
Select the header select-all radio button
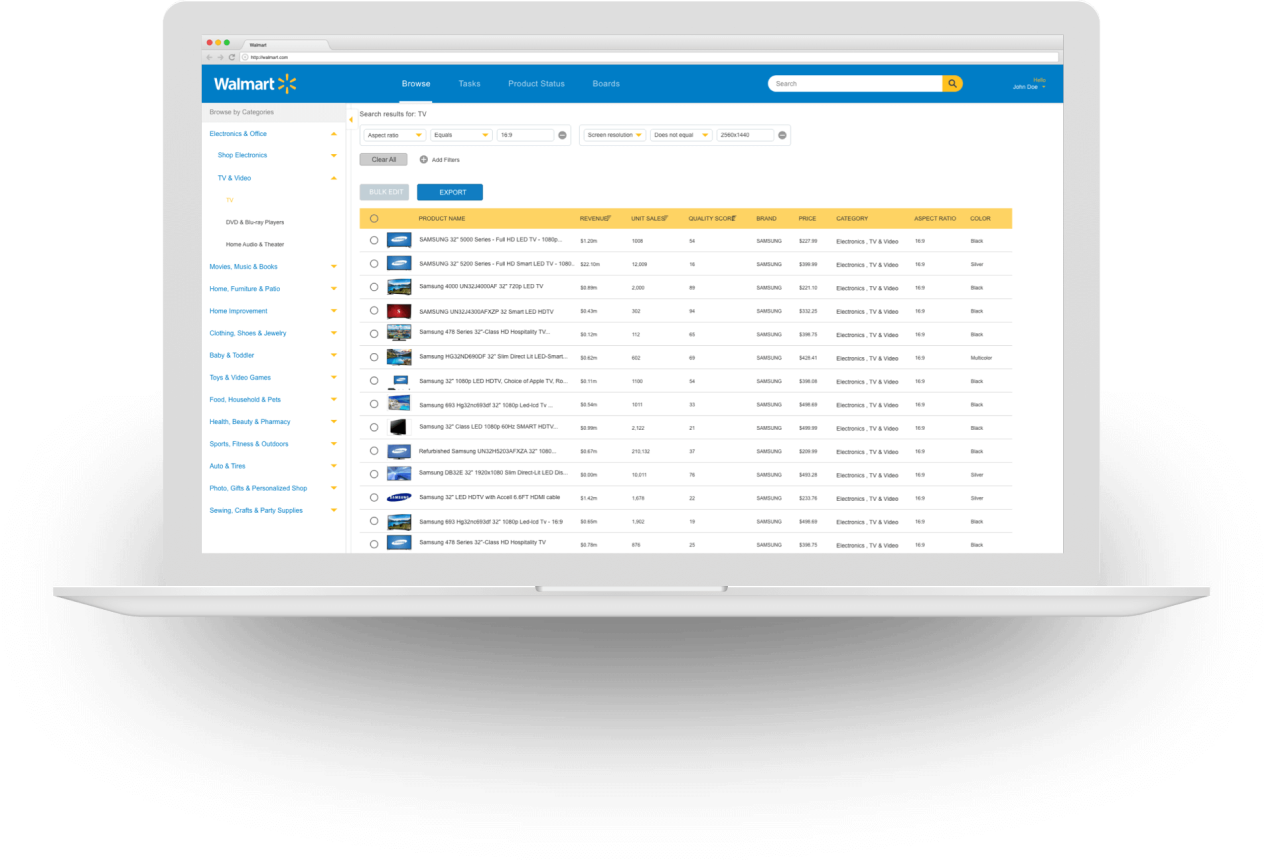374,218
